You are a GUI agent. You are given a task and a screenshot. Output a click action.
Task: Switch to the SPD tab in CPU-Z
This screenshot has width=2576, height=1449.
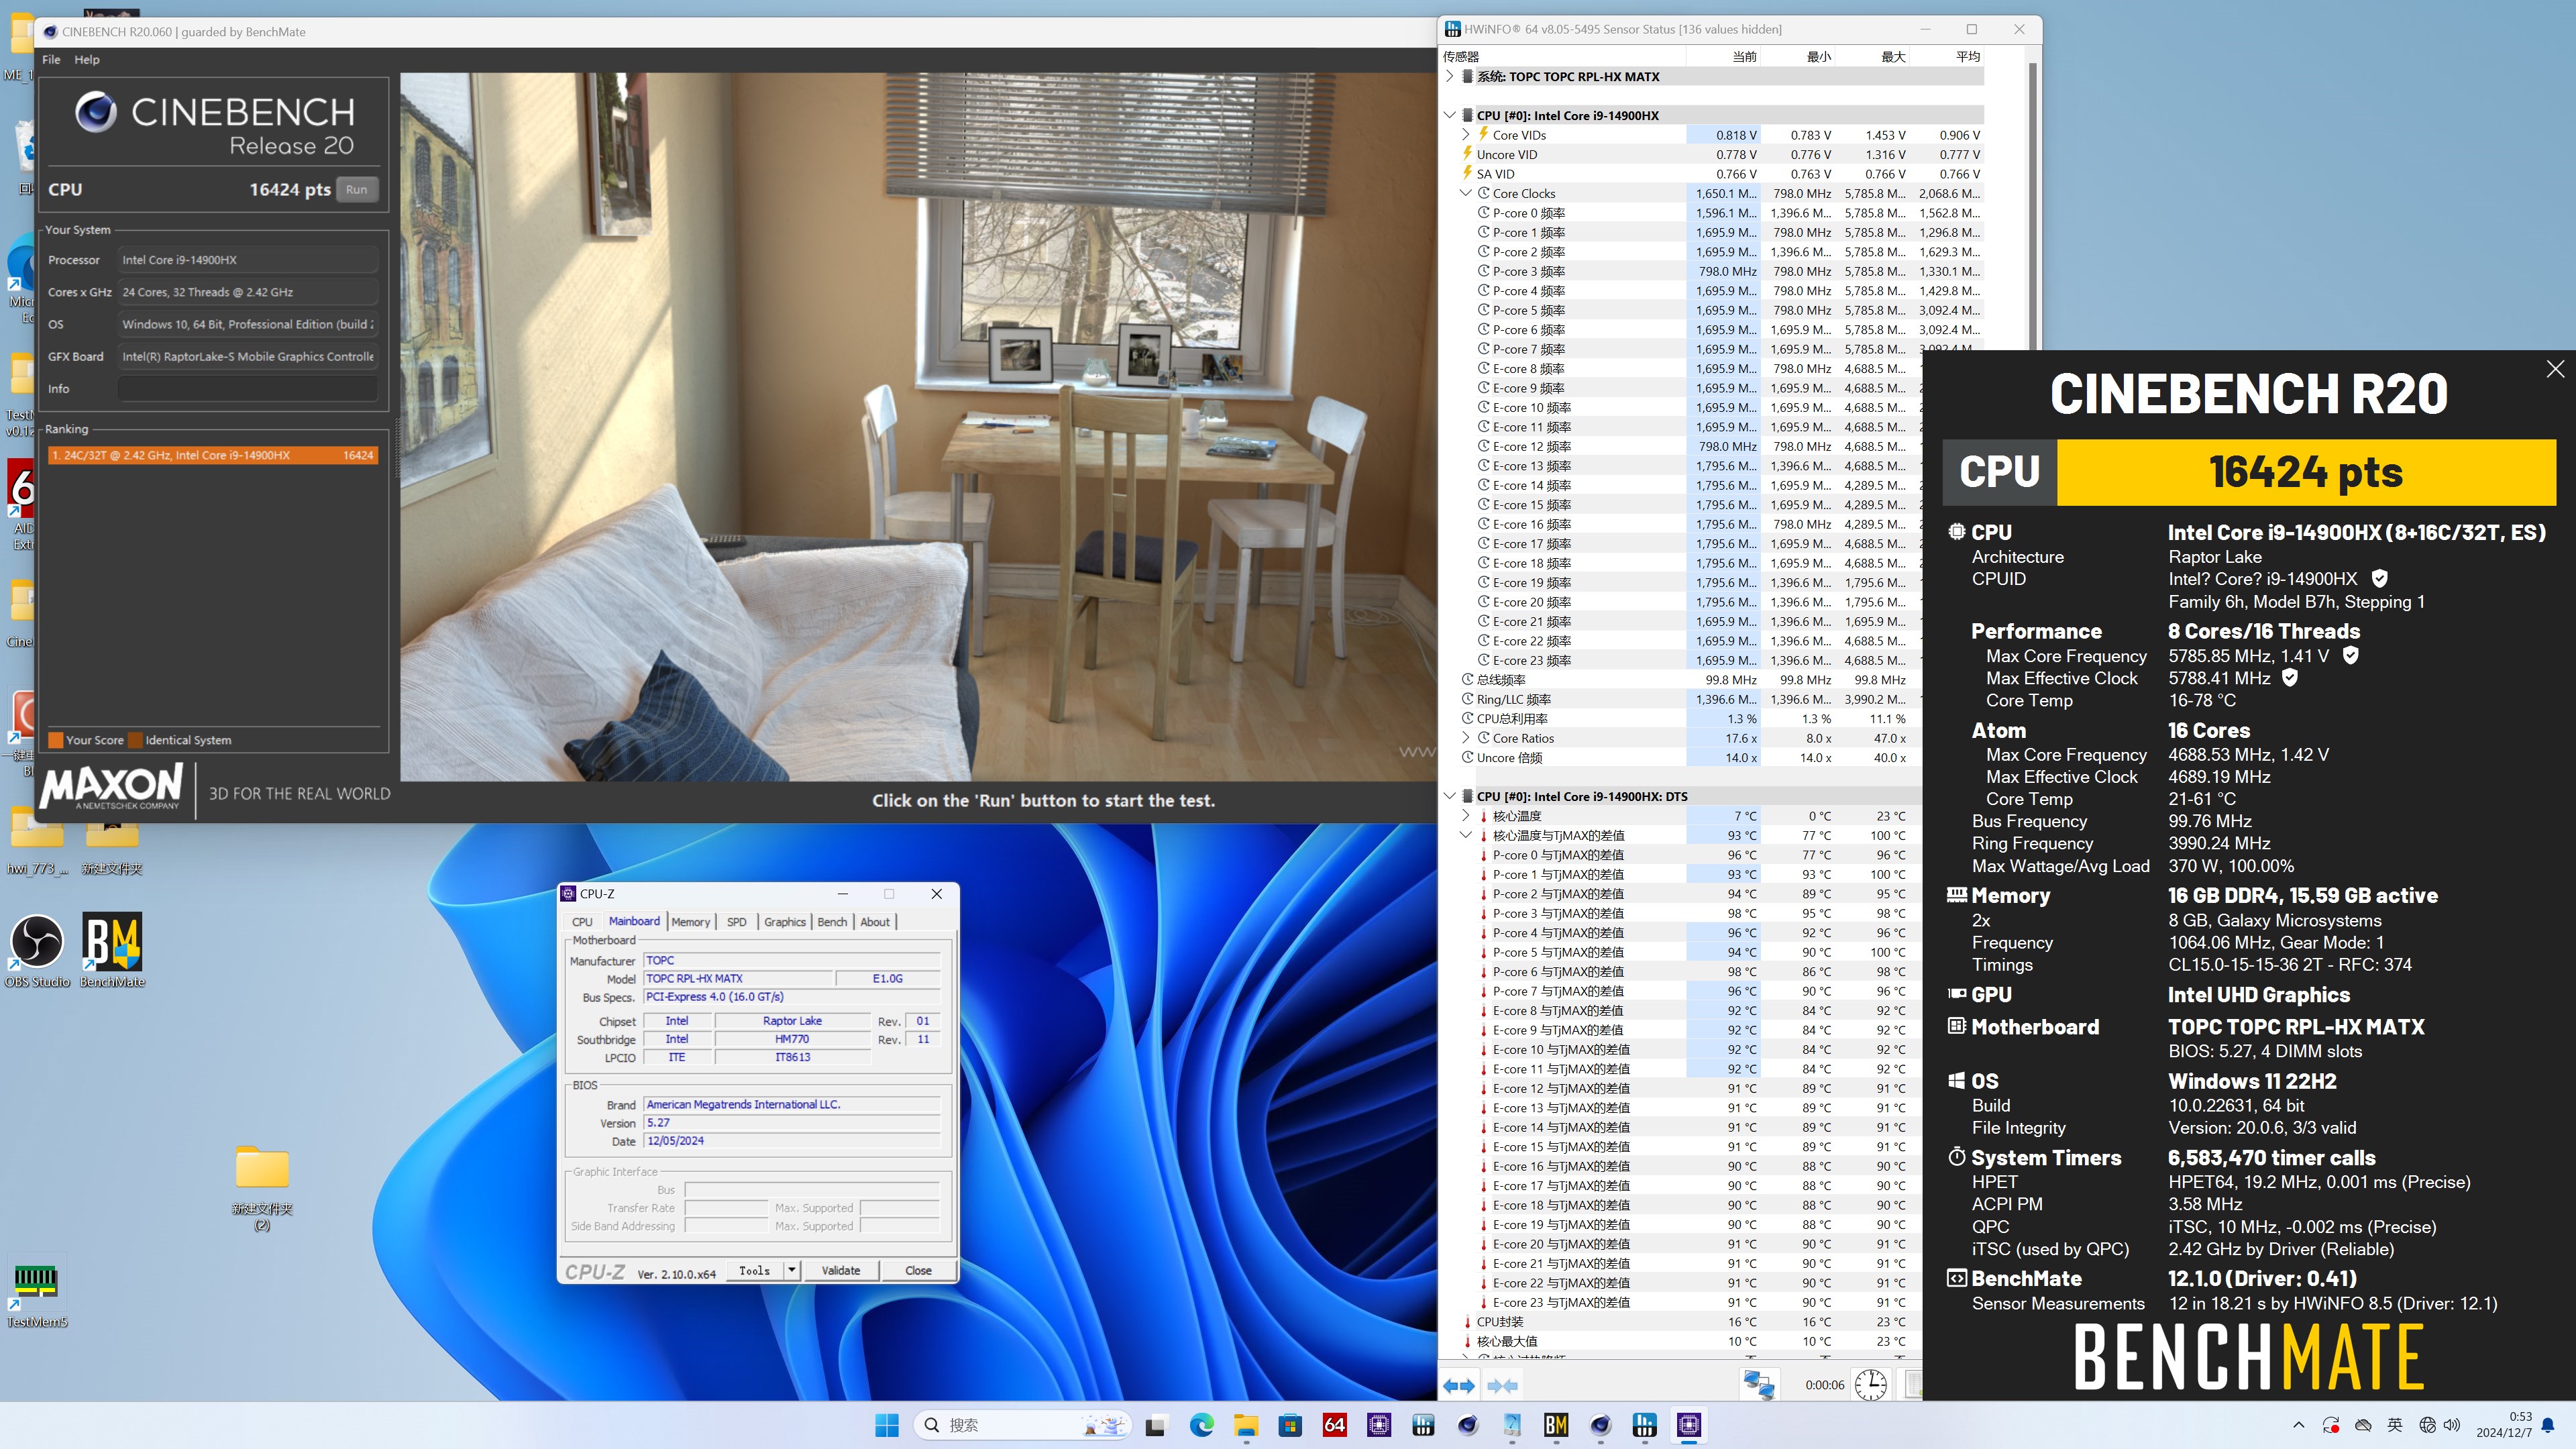737,922
